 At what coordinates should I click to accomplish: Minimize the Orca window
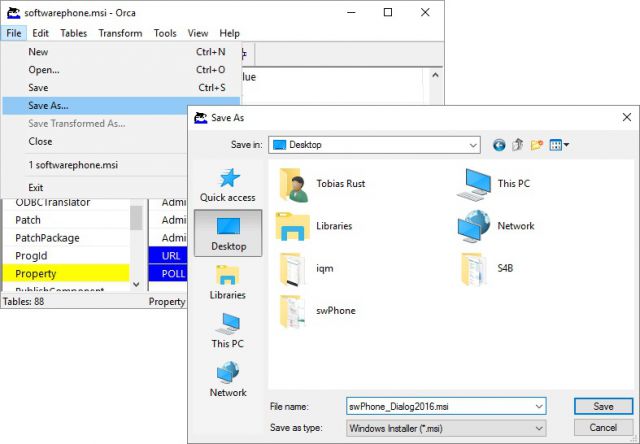[x=351, y=12]
